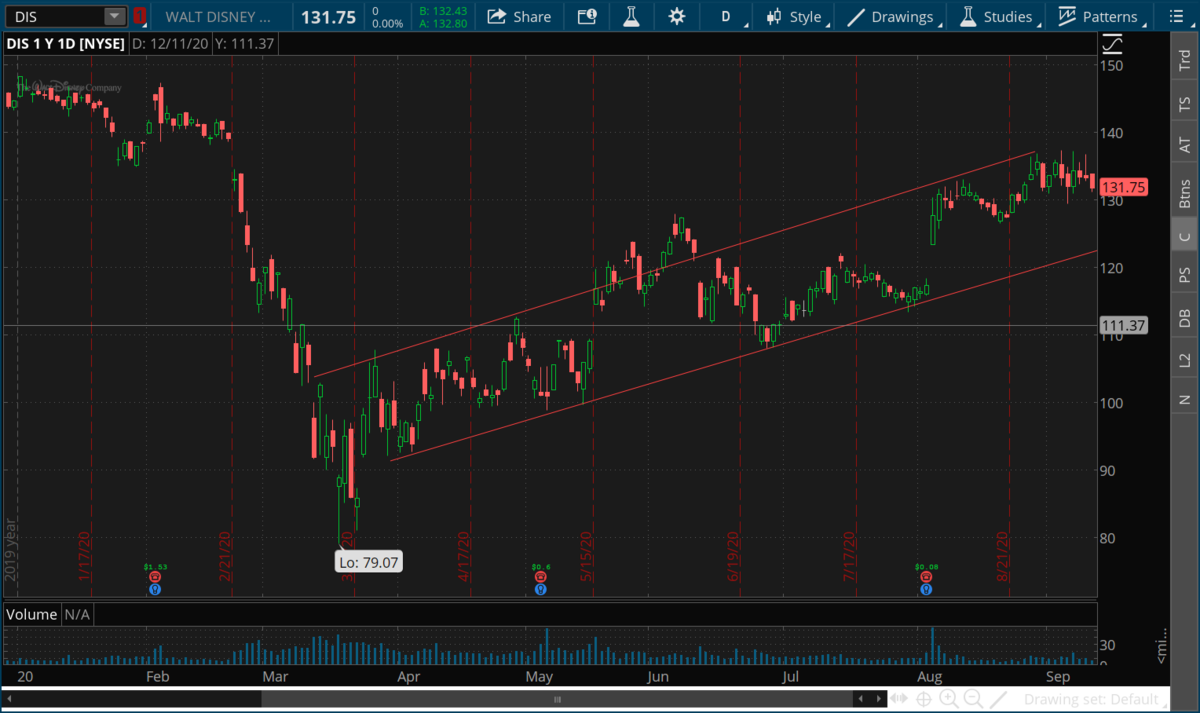
Task: Click the horizontal chart scrollbar thumb
Action: (x=558, y=698)
